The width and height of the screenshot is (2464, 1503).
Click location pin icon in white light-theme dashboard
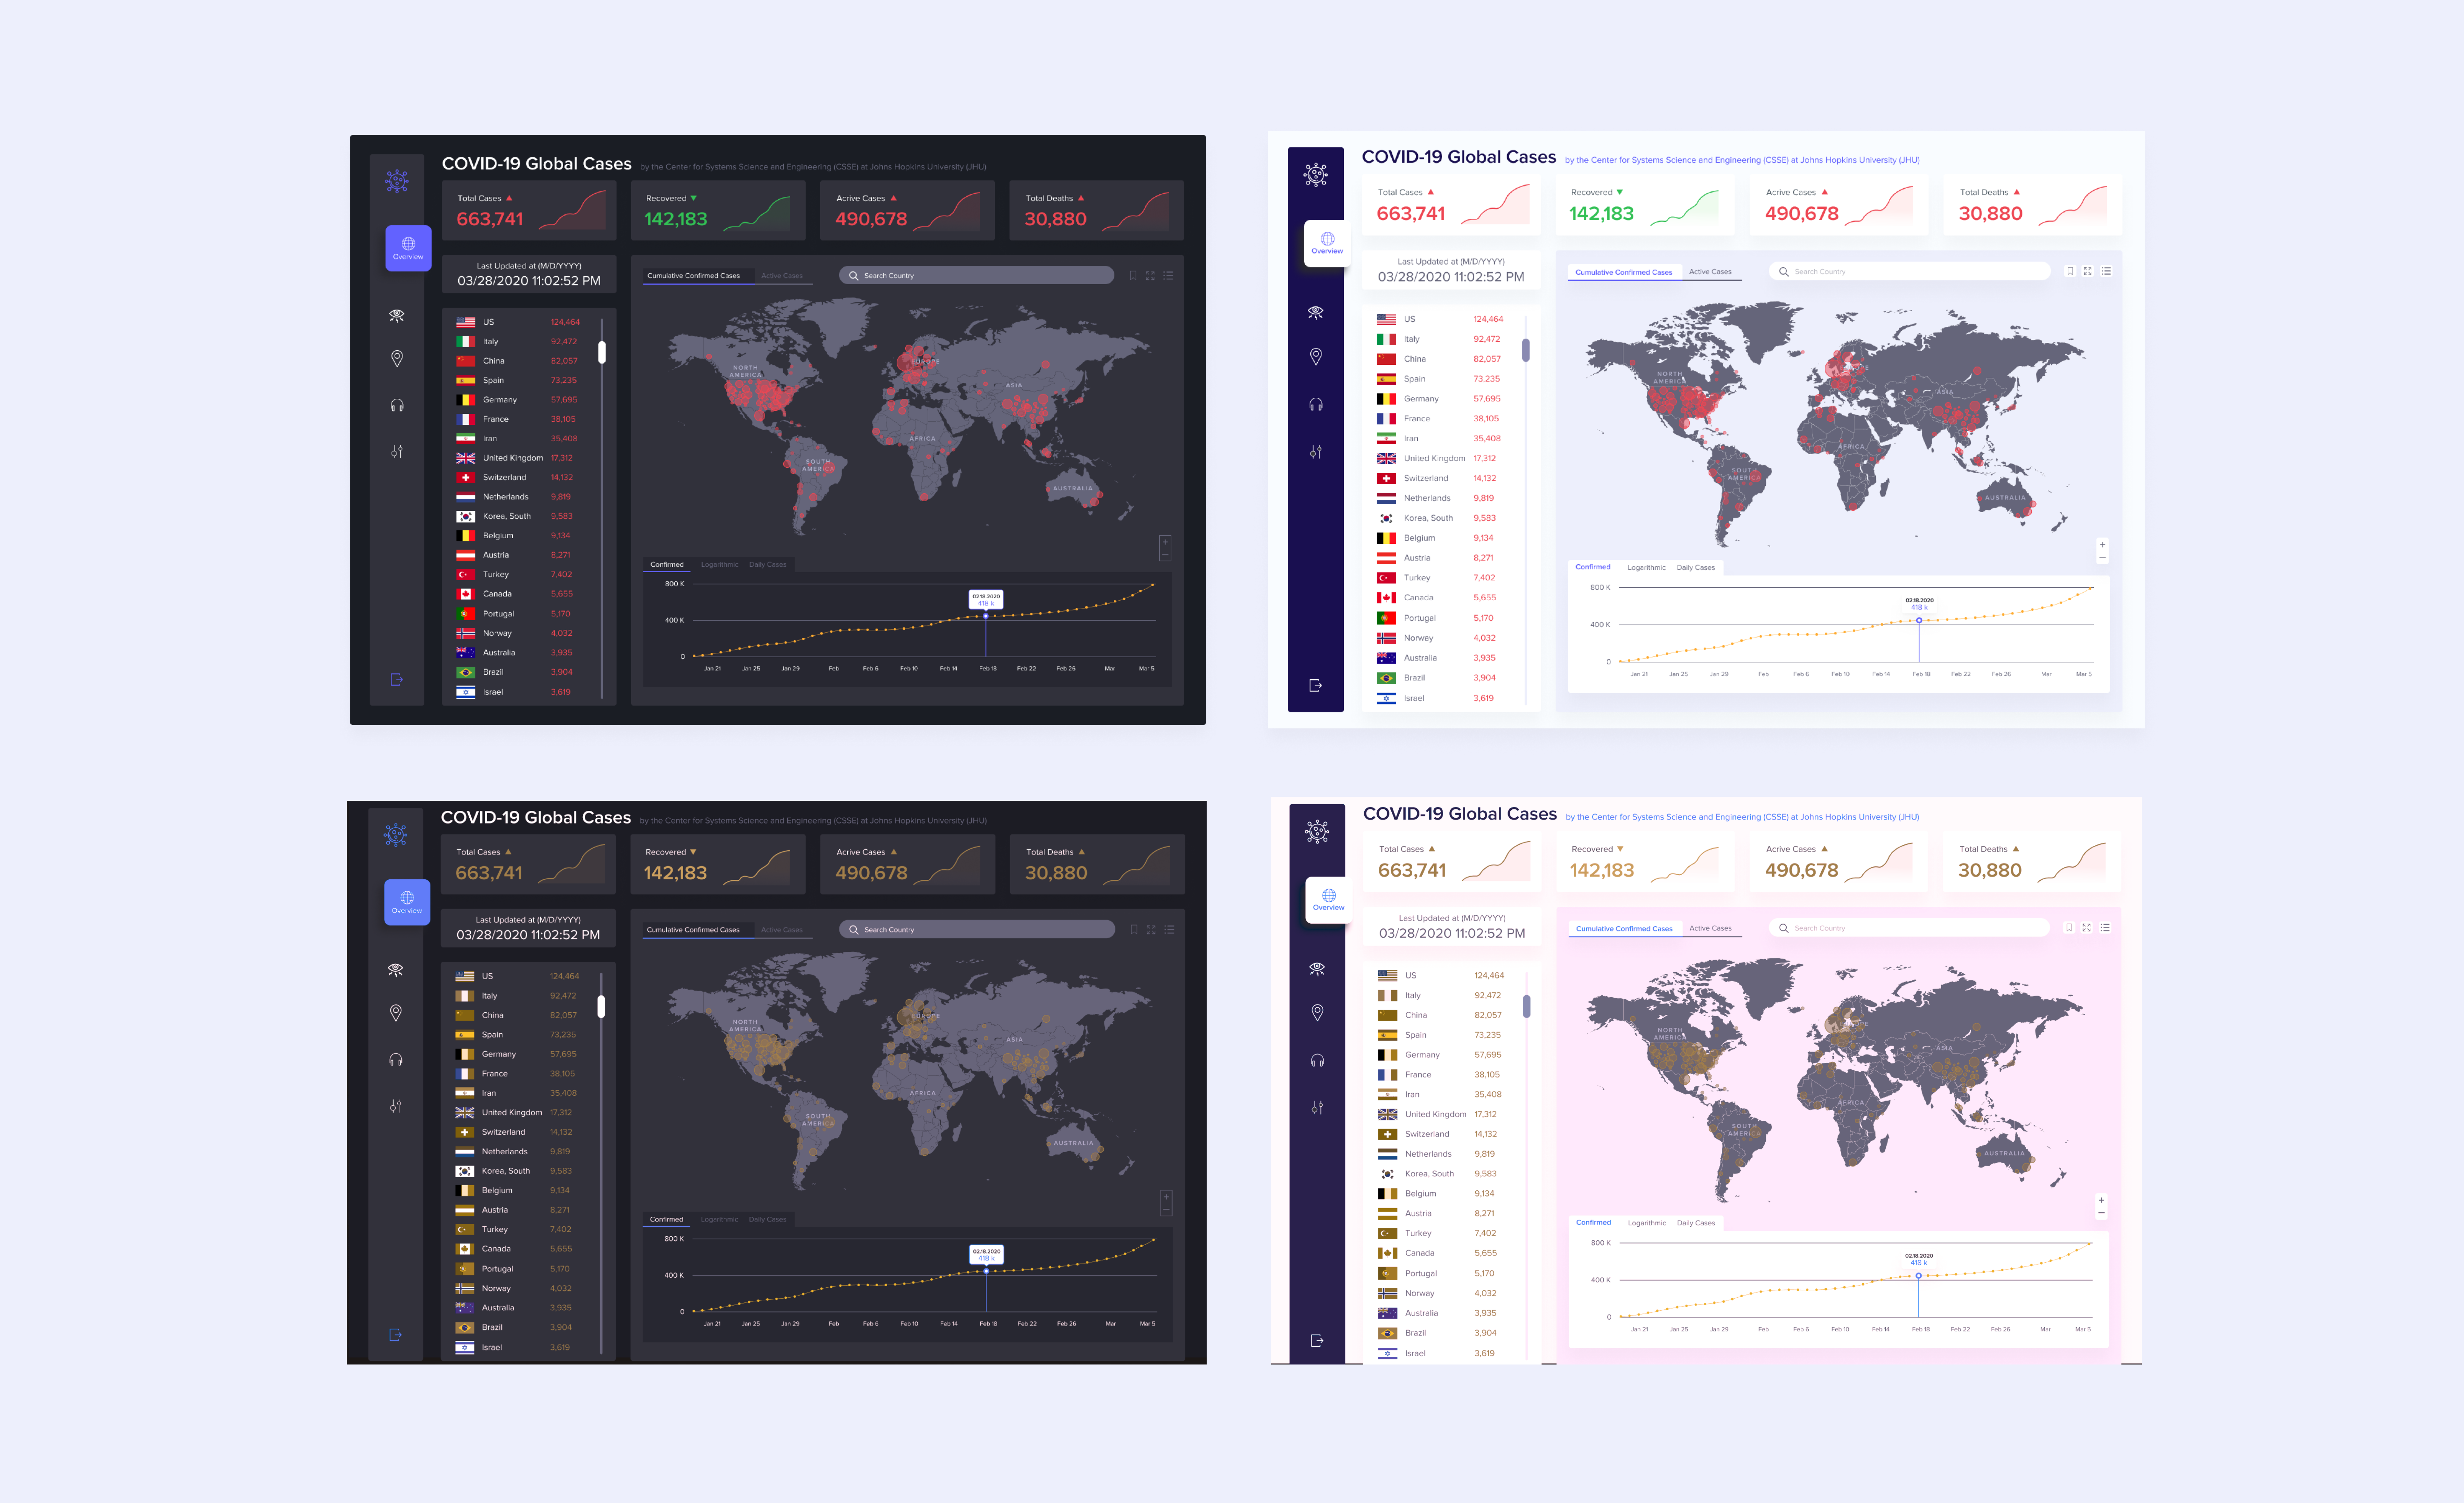click(x=1316, y=356)
